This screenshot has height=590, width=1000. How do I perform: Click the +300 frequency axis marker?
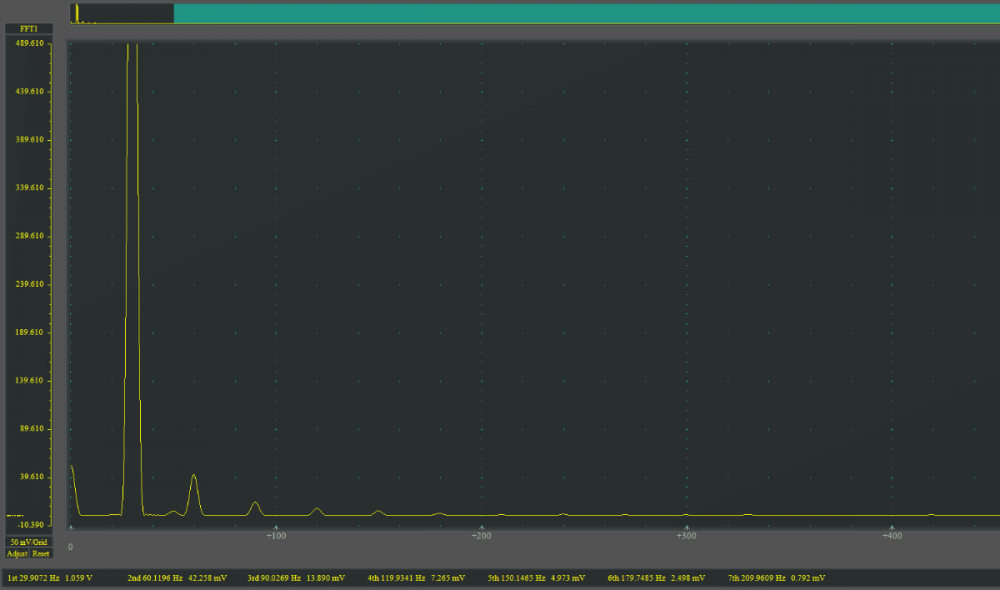point(686,536)
